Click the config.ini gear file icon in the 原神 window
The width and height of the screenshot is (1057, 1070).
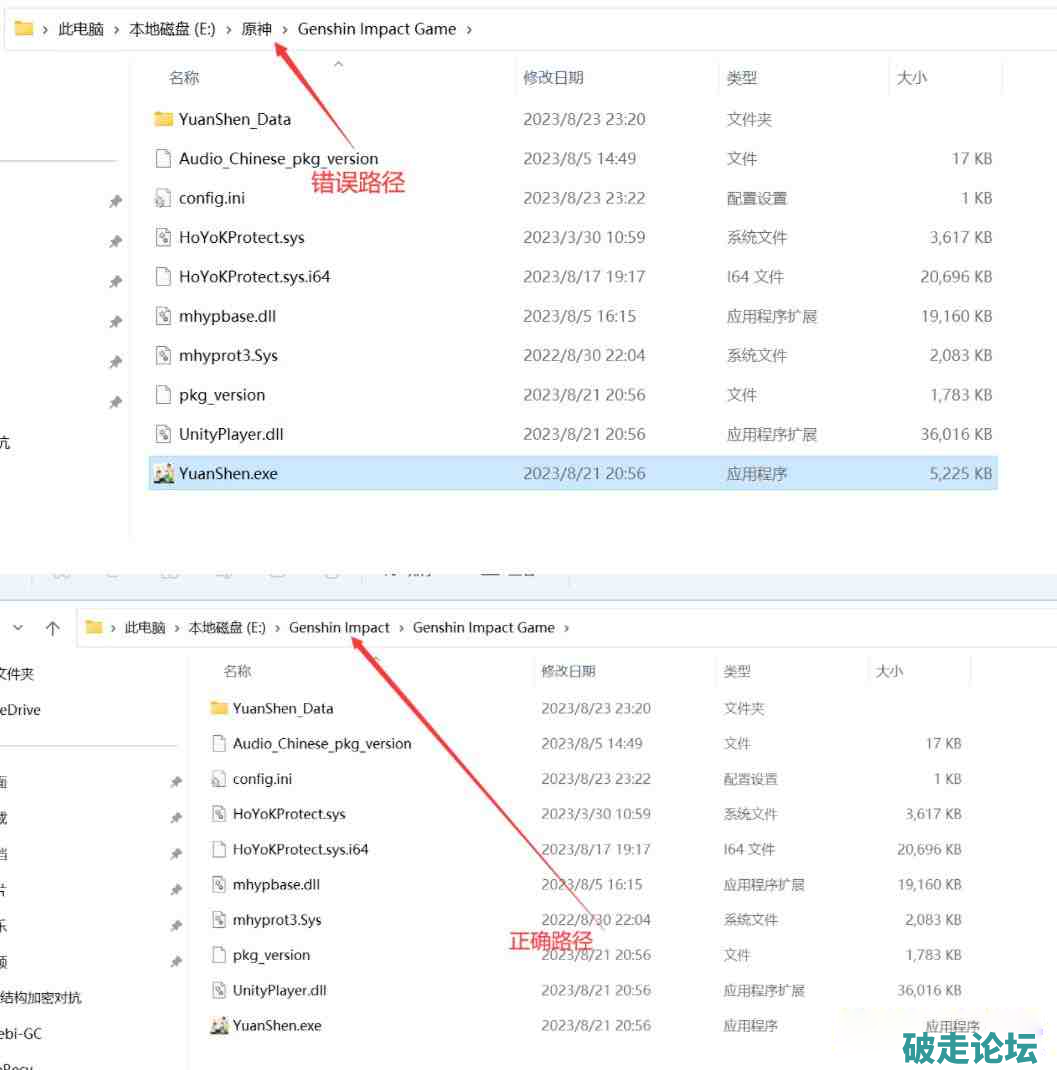[x=164, y=198]
